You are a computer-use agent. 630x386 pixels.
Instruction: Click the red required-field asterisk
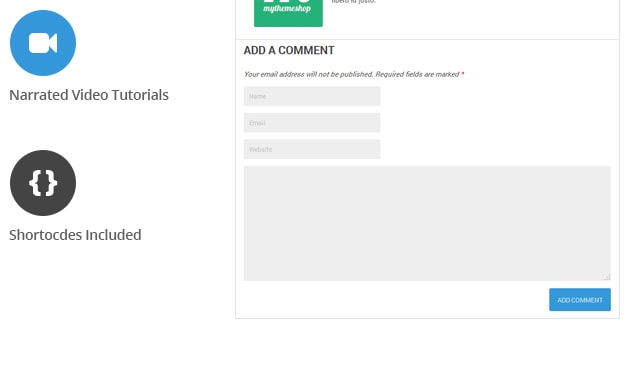pos(462,74)
